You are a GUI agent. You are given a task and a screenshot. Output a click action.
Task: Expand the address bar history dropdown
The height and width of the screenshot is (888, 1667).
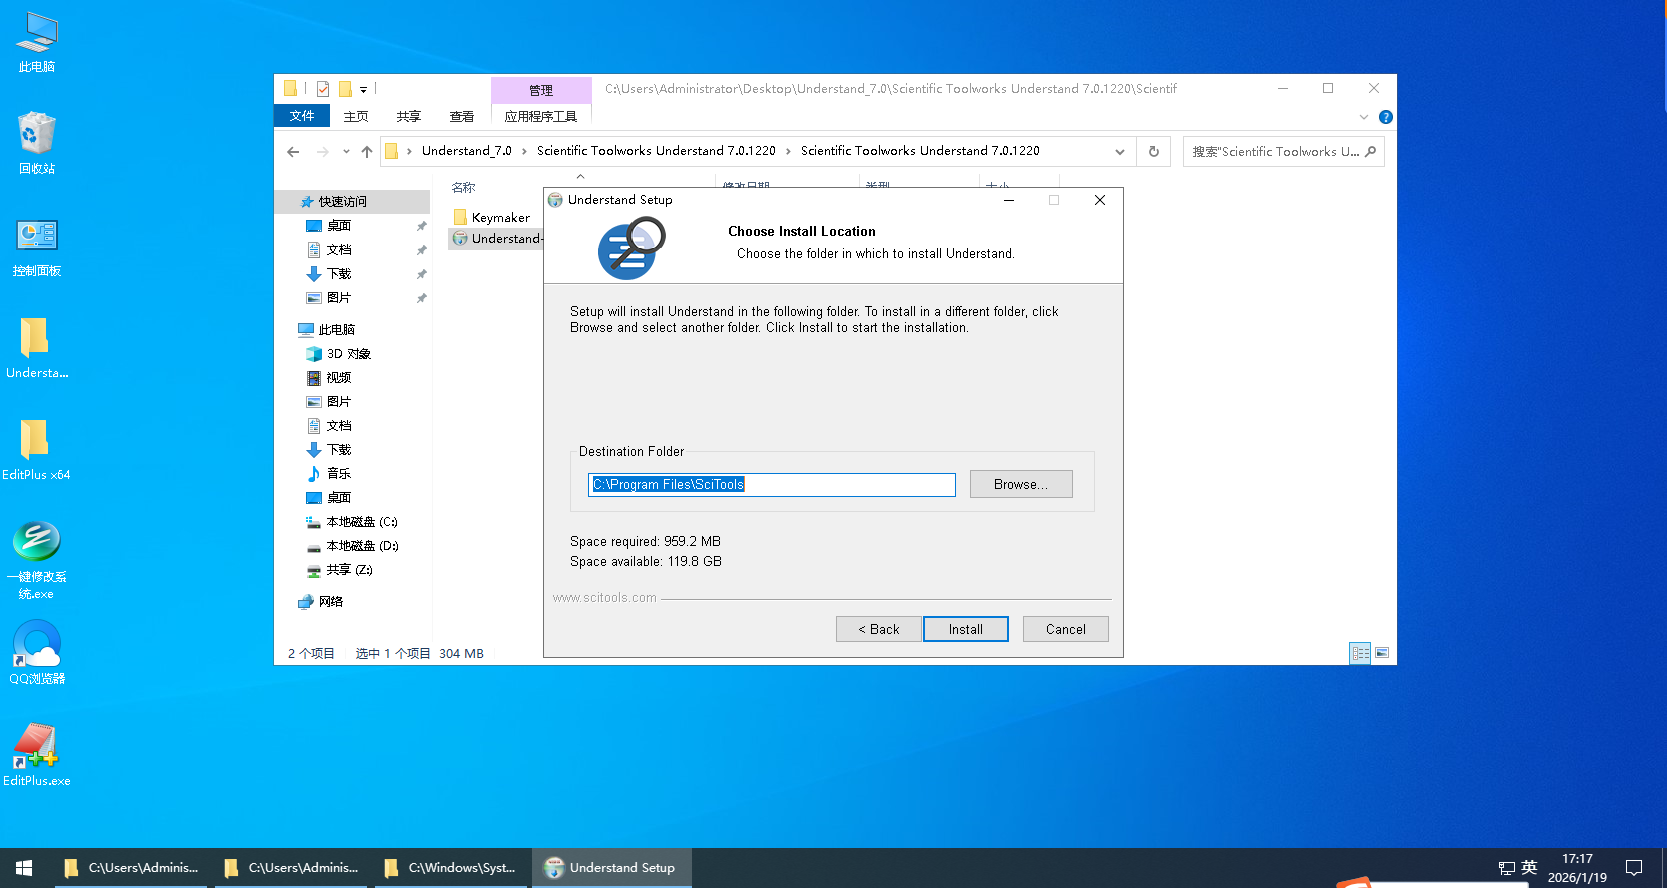tap(1119, 152)
